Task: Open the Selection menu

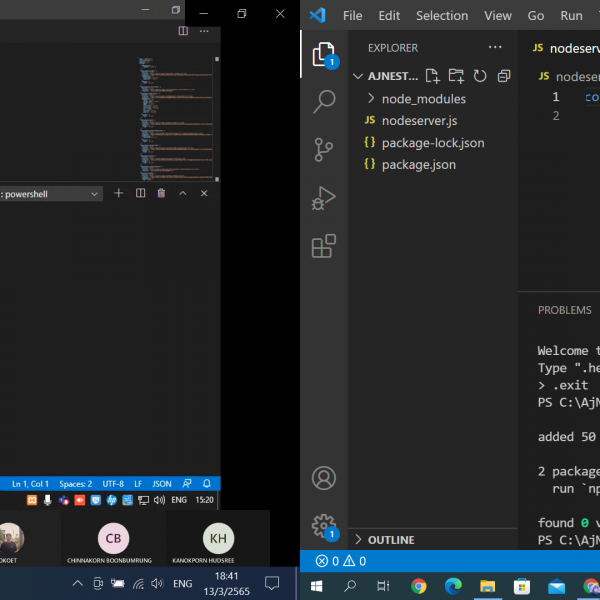Action: (441, 16)
